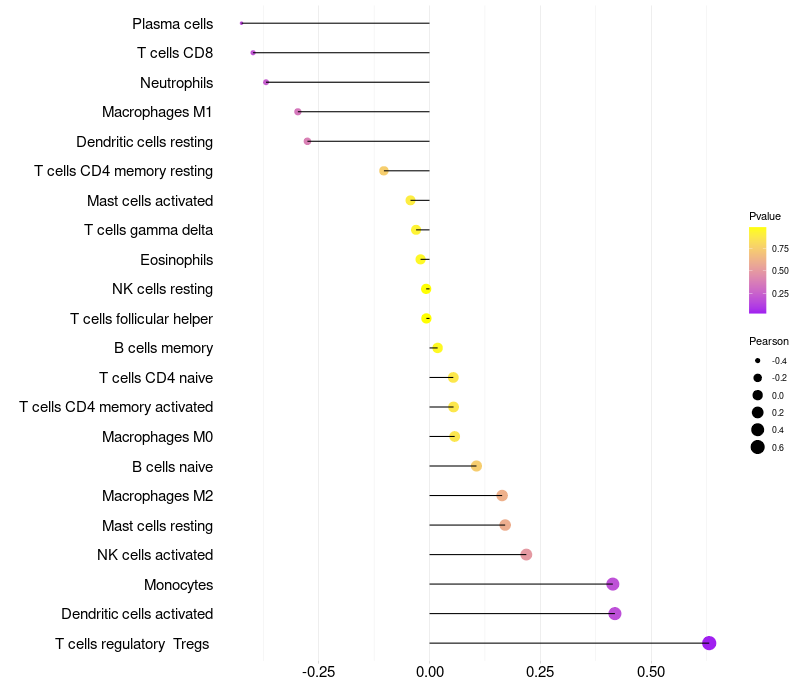Select the Dendritic cells activated point
The width and height of the screenshot is (800, 700).
coord(615,613)
